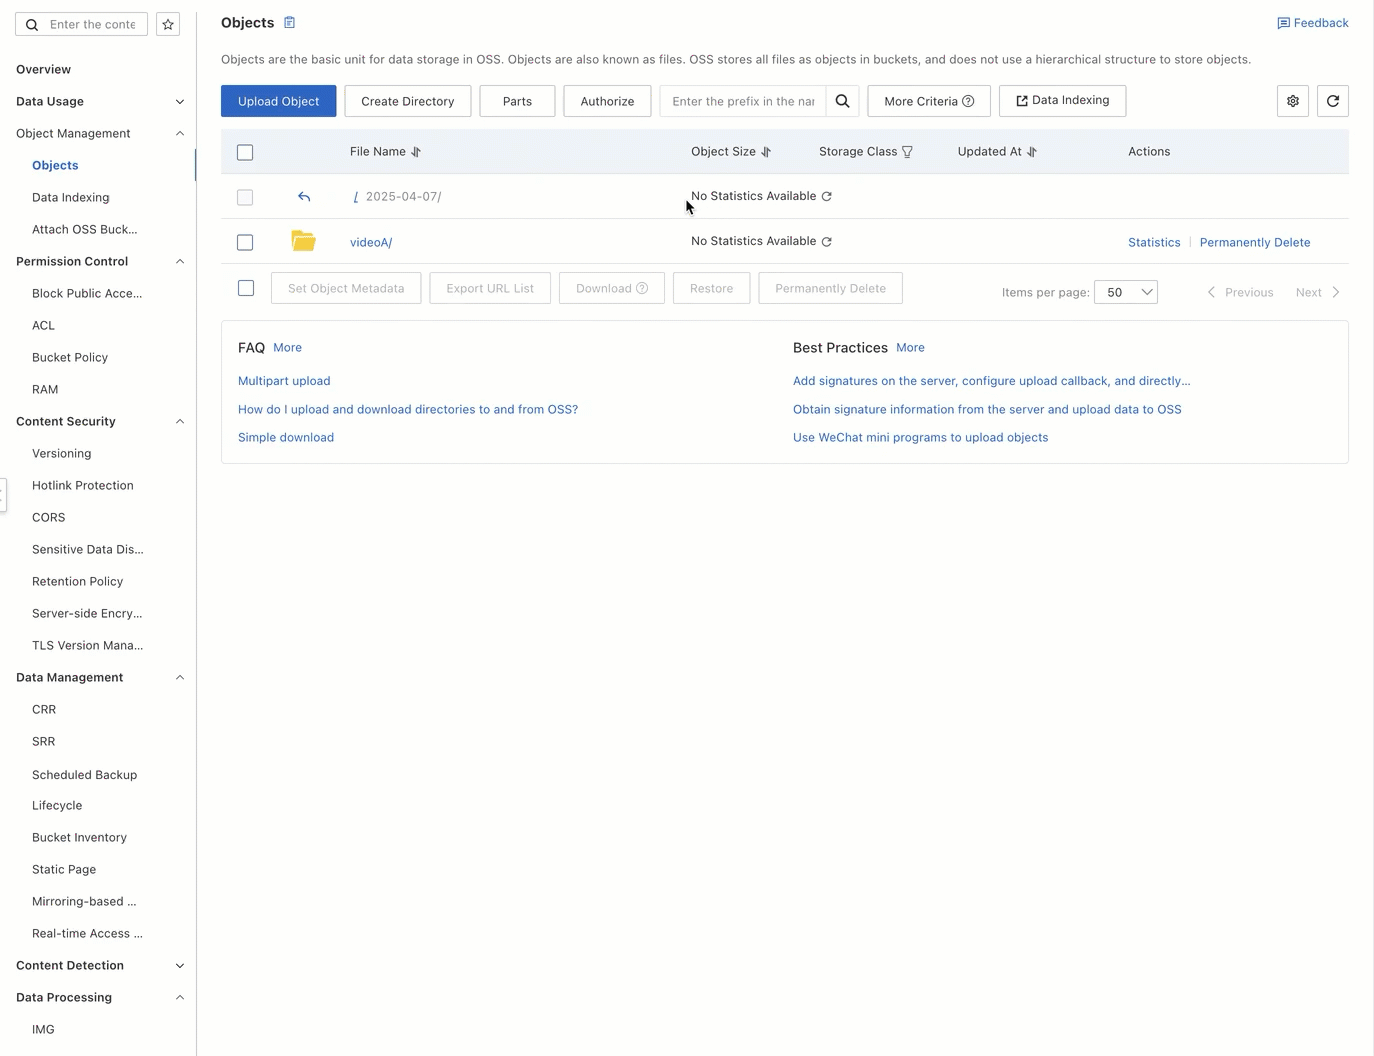Refresh statistics for 2025-04-07/ row
The height and width of the screenshot is (1056, 1374).
pos(827,196)
